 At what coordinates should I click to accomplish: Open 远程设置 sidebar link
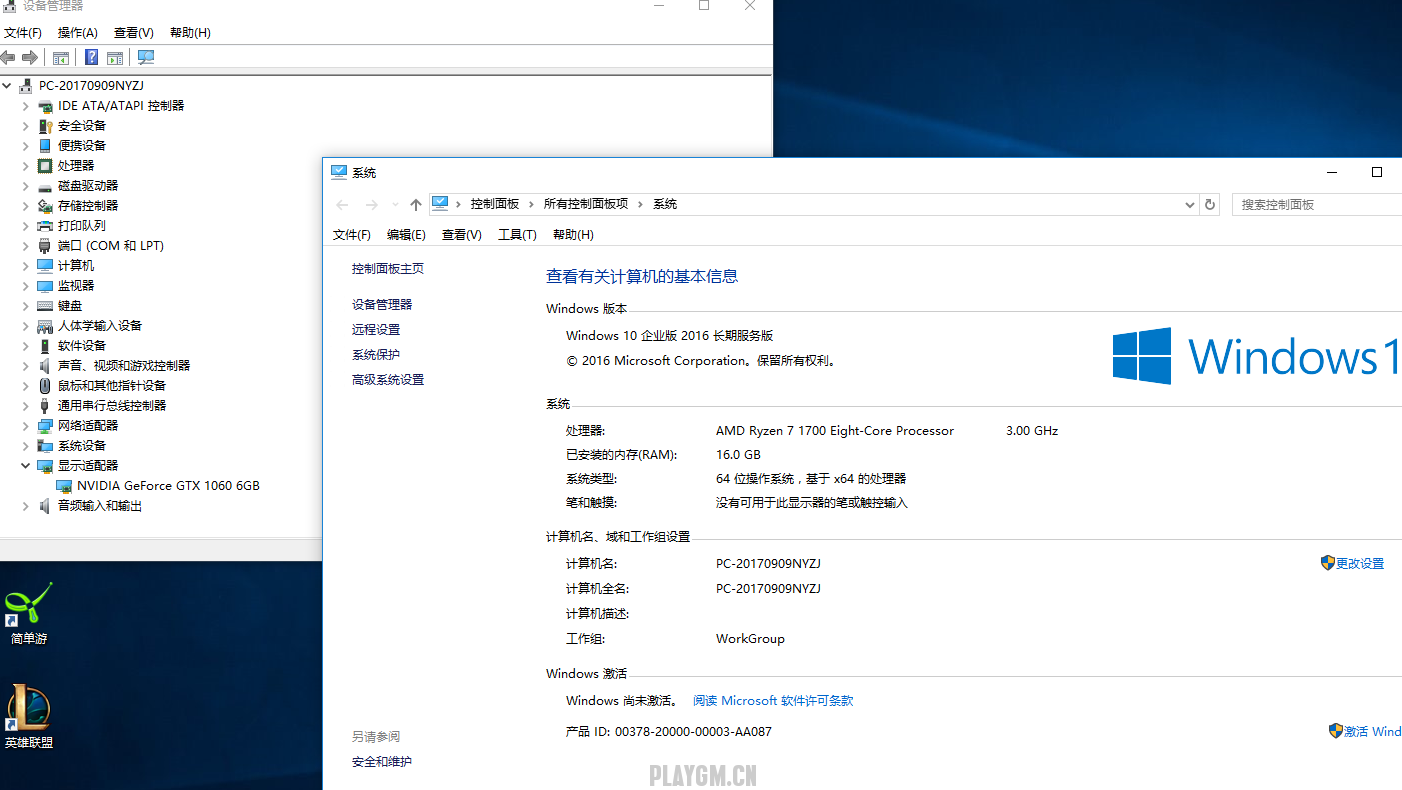click(x=376, y=330)
